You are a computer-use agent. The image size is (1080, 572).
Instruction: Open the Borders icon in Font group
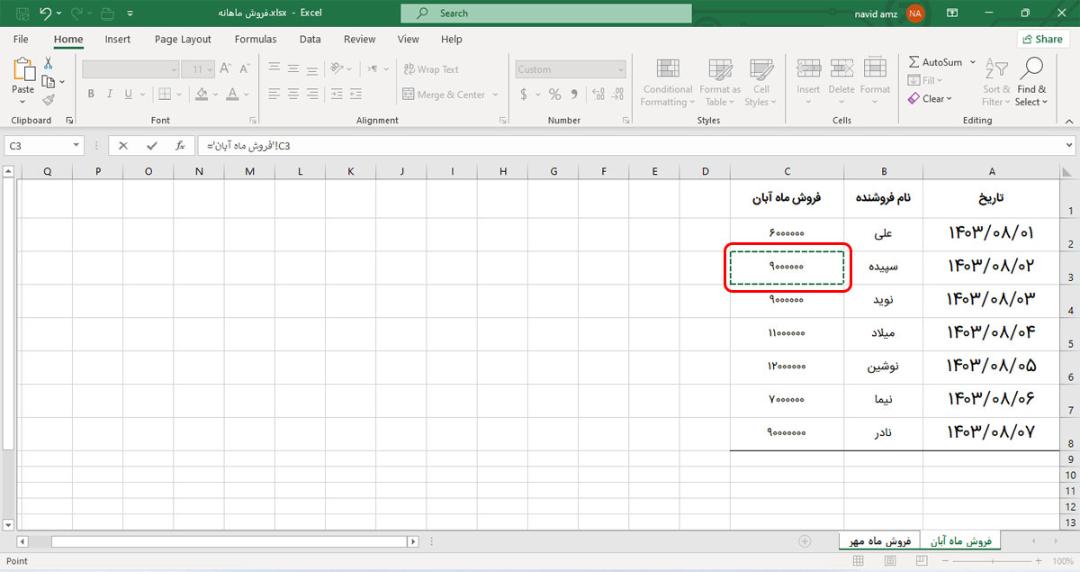coord(165,94)
